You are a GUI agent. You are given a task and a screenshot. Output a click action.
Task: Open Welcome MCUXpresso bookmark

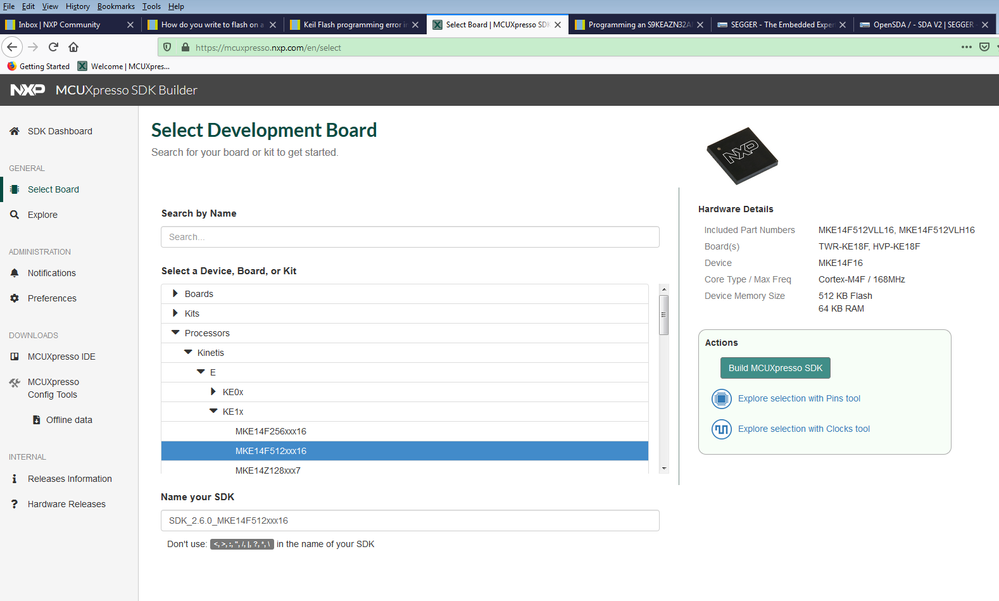pos(124,66)
